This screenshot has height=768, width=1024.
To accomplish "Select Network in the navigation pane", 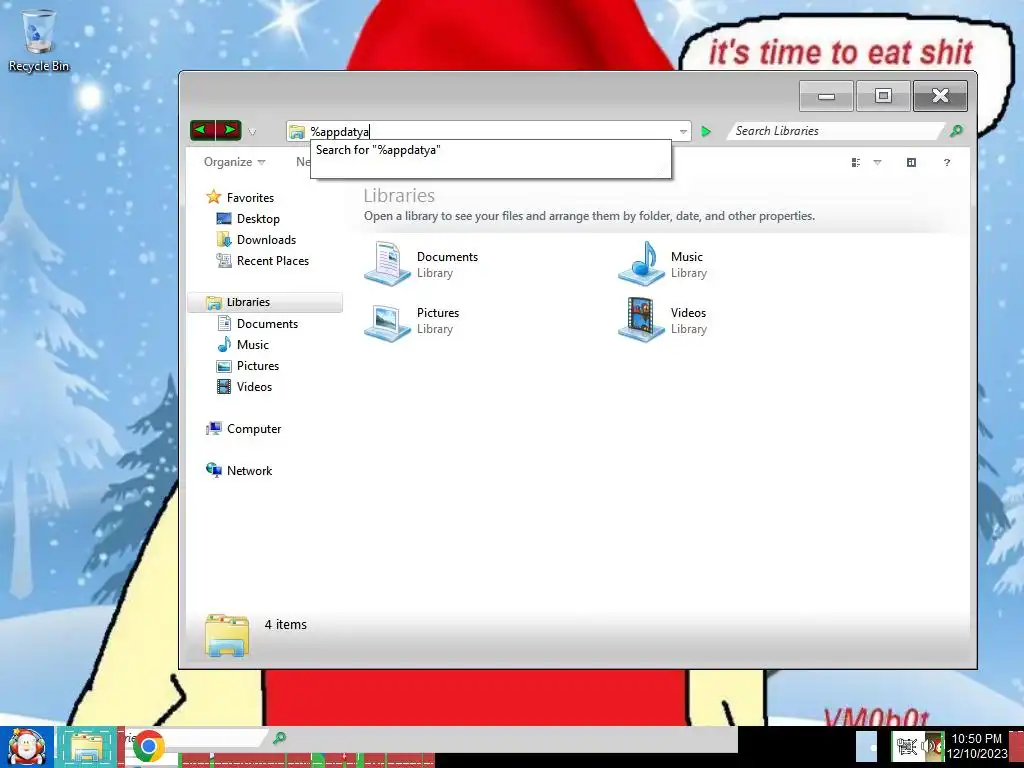I will [x=249, y=470].
